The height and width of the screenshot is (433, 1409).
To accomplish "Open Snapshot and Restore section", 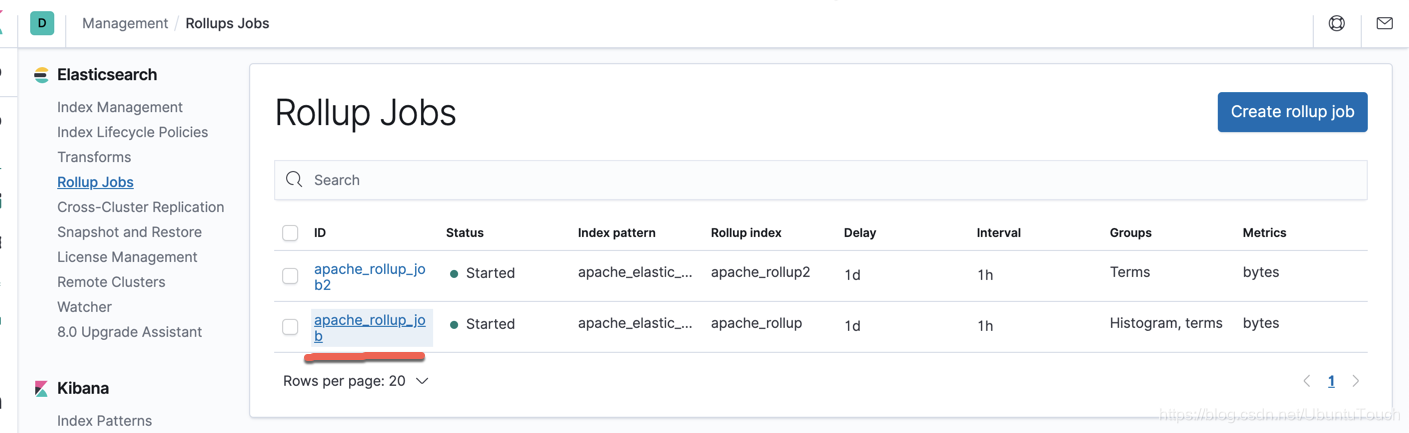I will pyautogui.click(x=129, y=232).
